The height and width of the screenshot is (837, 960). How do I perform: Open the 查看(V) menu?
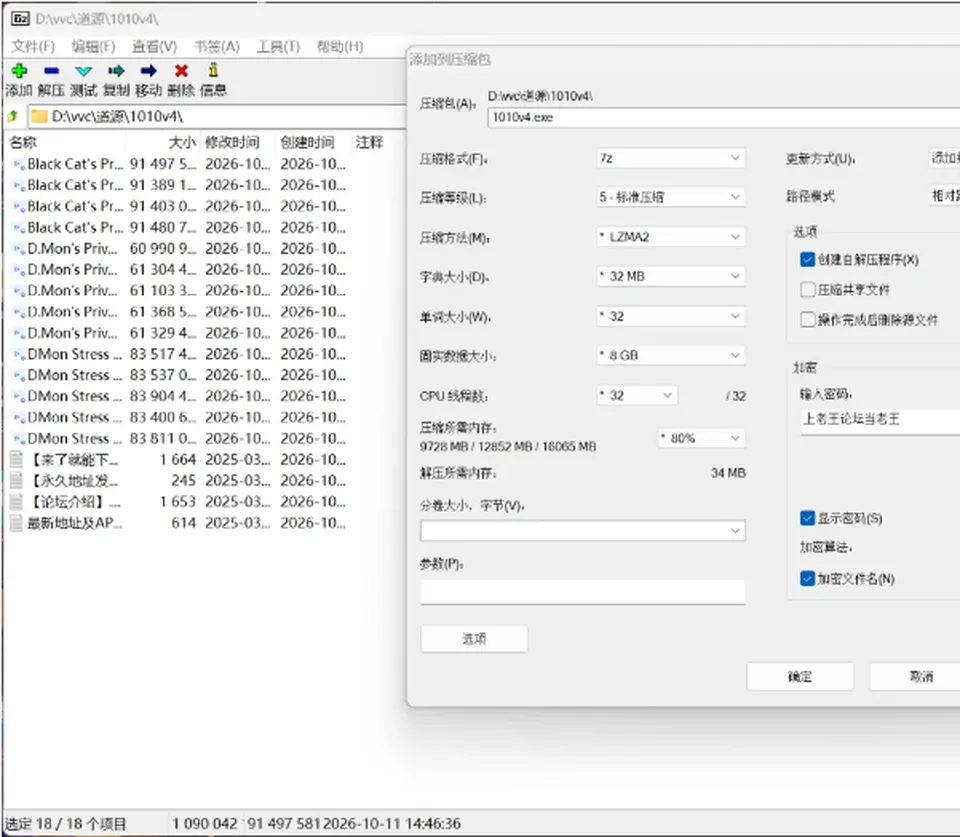(154, 47)
